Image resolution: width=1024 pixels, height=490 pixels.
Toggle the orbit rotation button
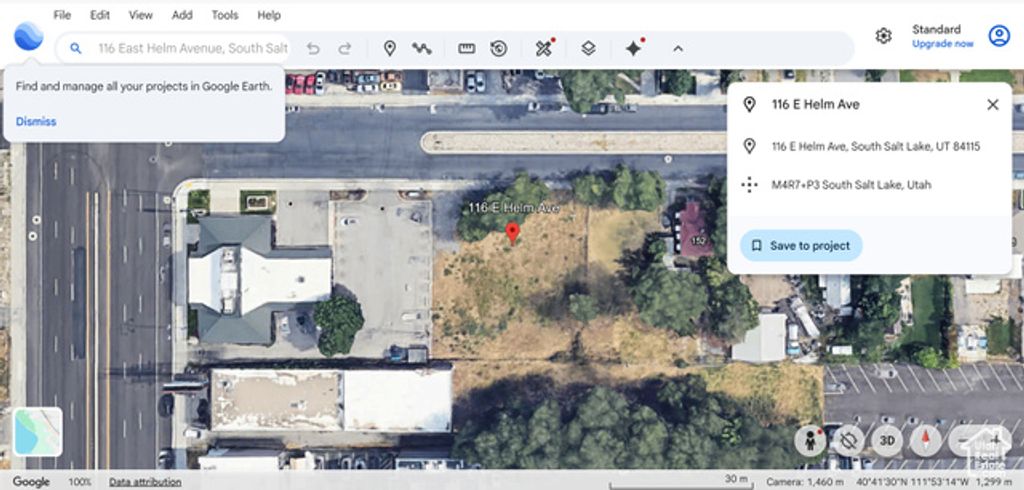[848, 440]
